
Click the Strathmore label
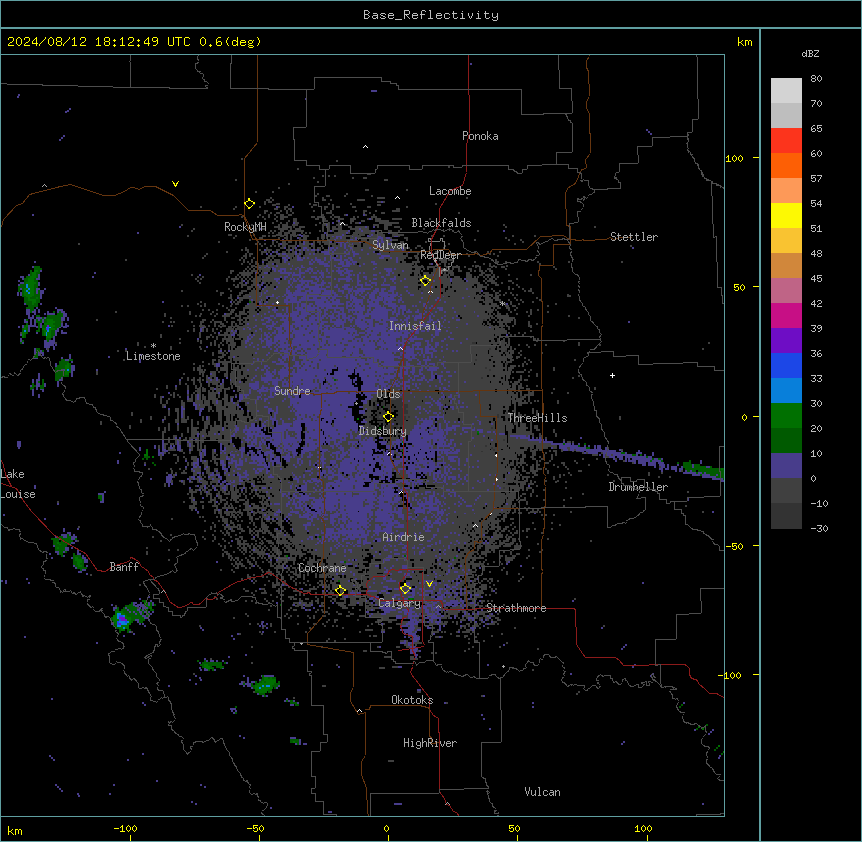tap(516, 608)
